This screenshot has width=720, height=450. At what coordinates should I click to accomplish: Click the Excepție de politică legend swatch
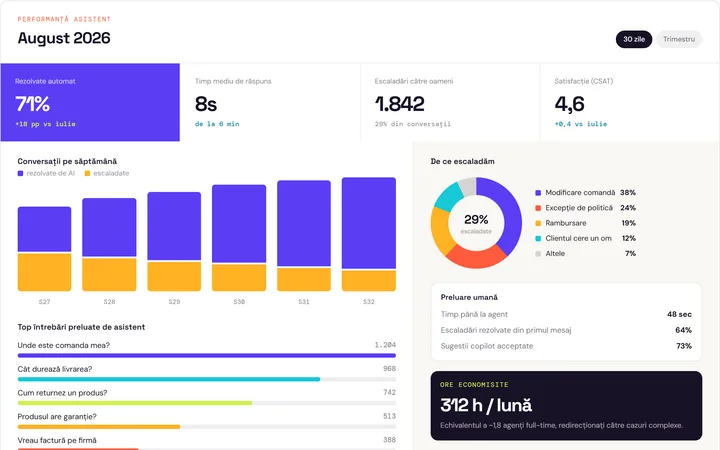[538, 208]
